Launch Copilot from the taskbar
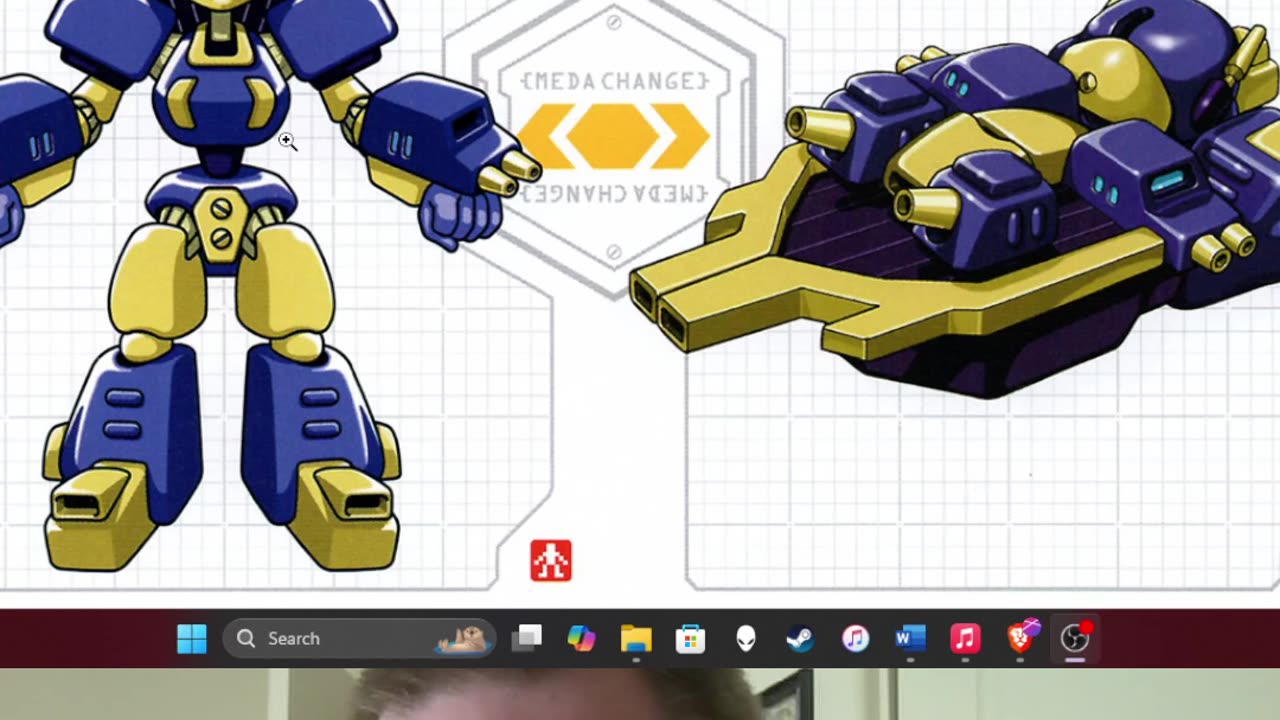Screen dimensions: 1280x720 581,638
